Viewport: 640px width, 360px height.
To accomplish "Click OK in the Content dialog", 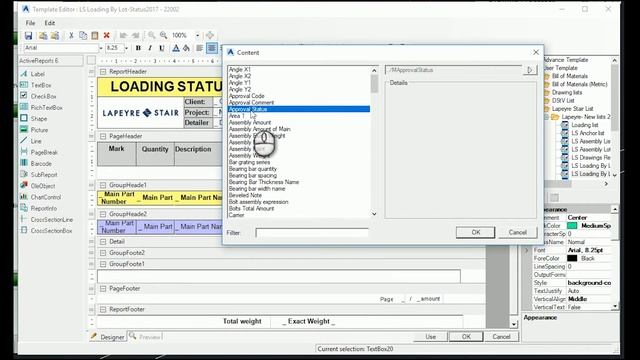I will [x=476, y=232].
